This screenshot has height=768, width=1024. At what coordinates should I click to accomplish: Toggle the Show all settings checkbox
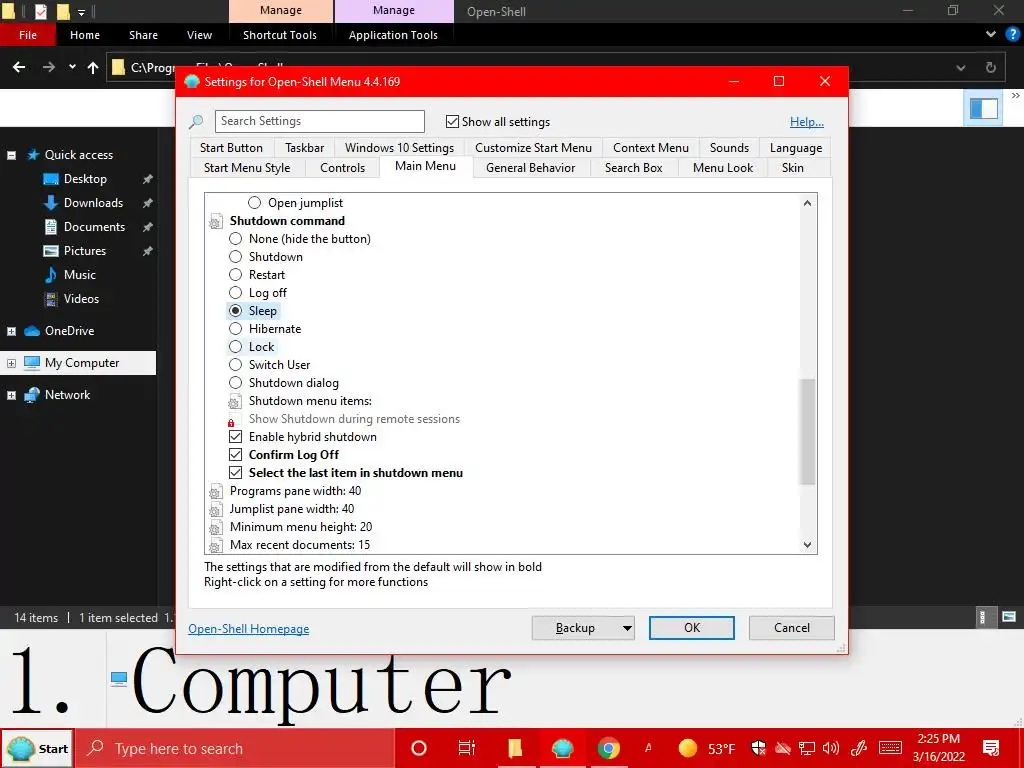(452, 121)
